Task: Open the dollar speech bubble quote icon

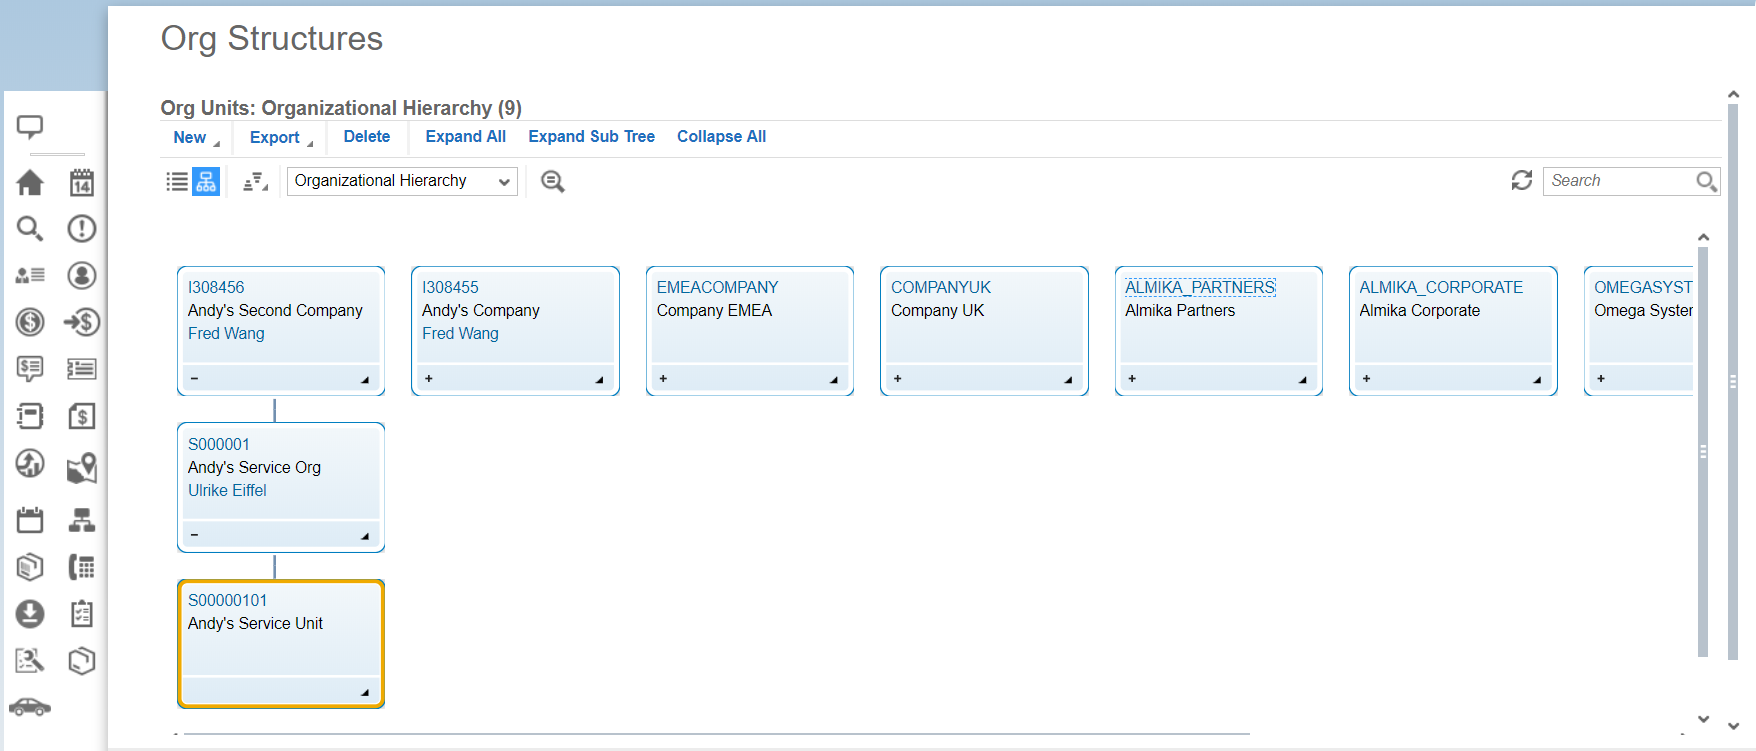Action: [30, 369]
